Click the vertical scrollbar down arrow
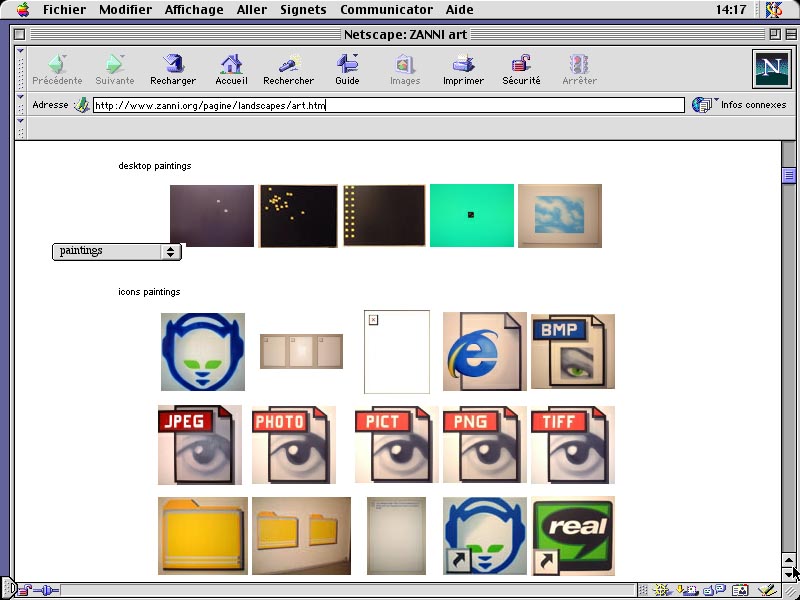 click(x=789, y=574)
